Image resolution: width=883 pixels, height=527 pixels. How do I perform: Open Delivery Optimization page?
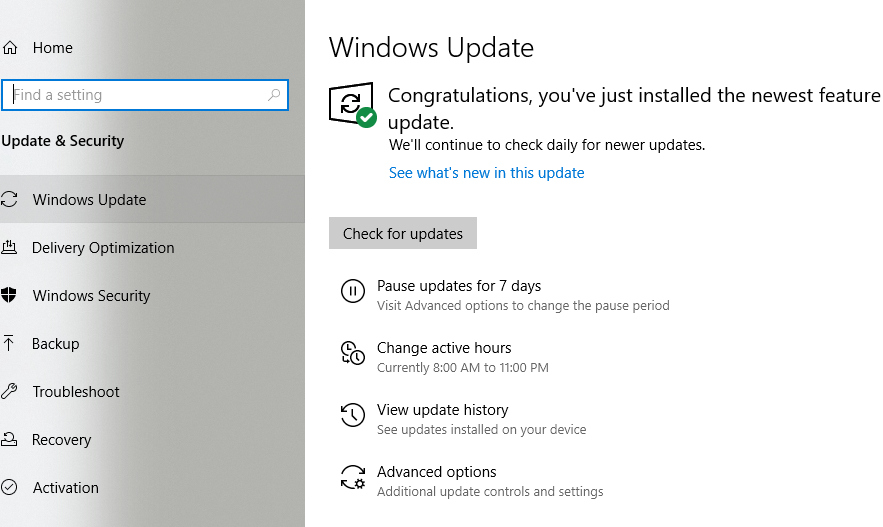[x=103, y=248]
